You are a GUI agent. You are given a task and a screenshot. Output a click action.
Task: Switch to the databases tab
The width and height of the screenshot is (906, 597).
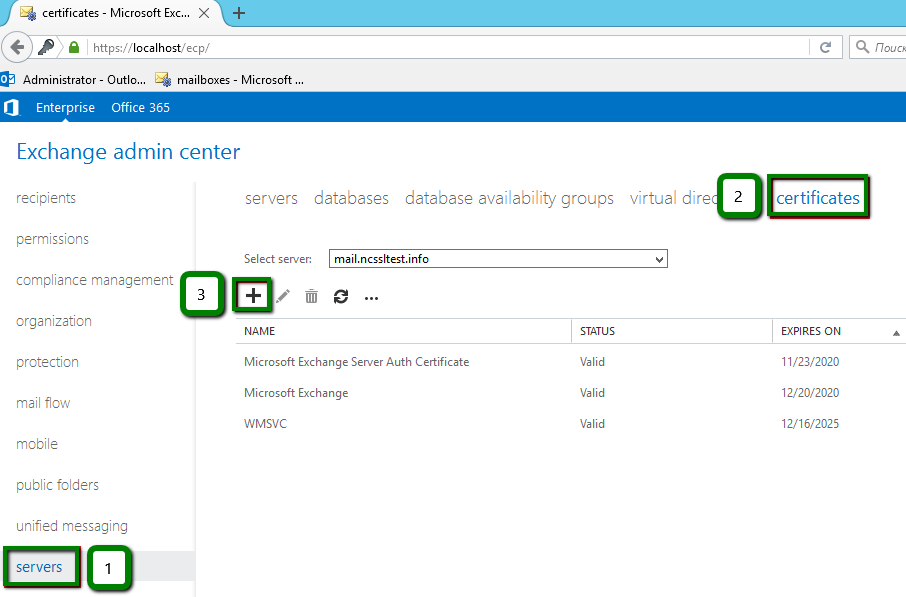(x=351, y=198)
